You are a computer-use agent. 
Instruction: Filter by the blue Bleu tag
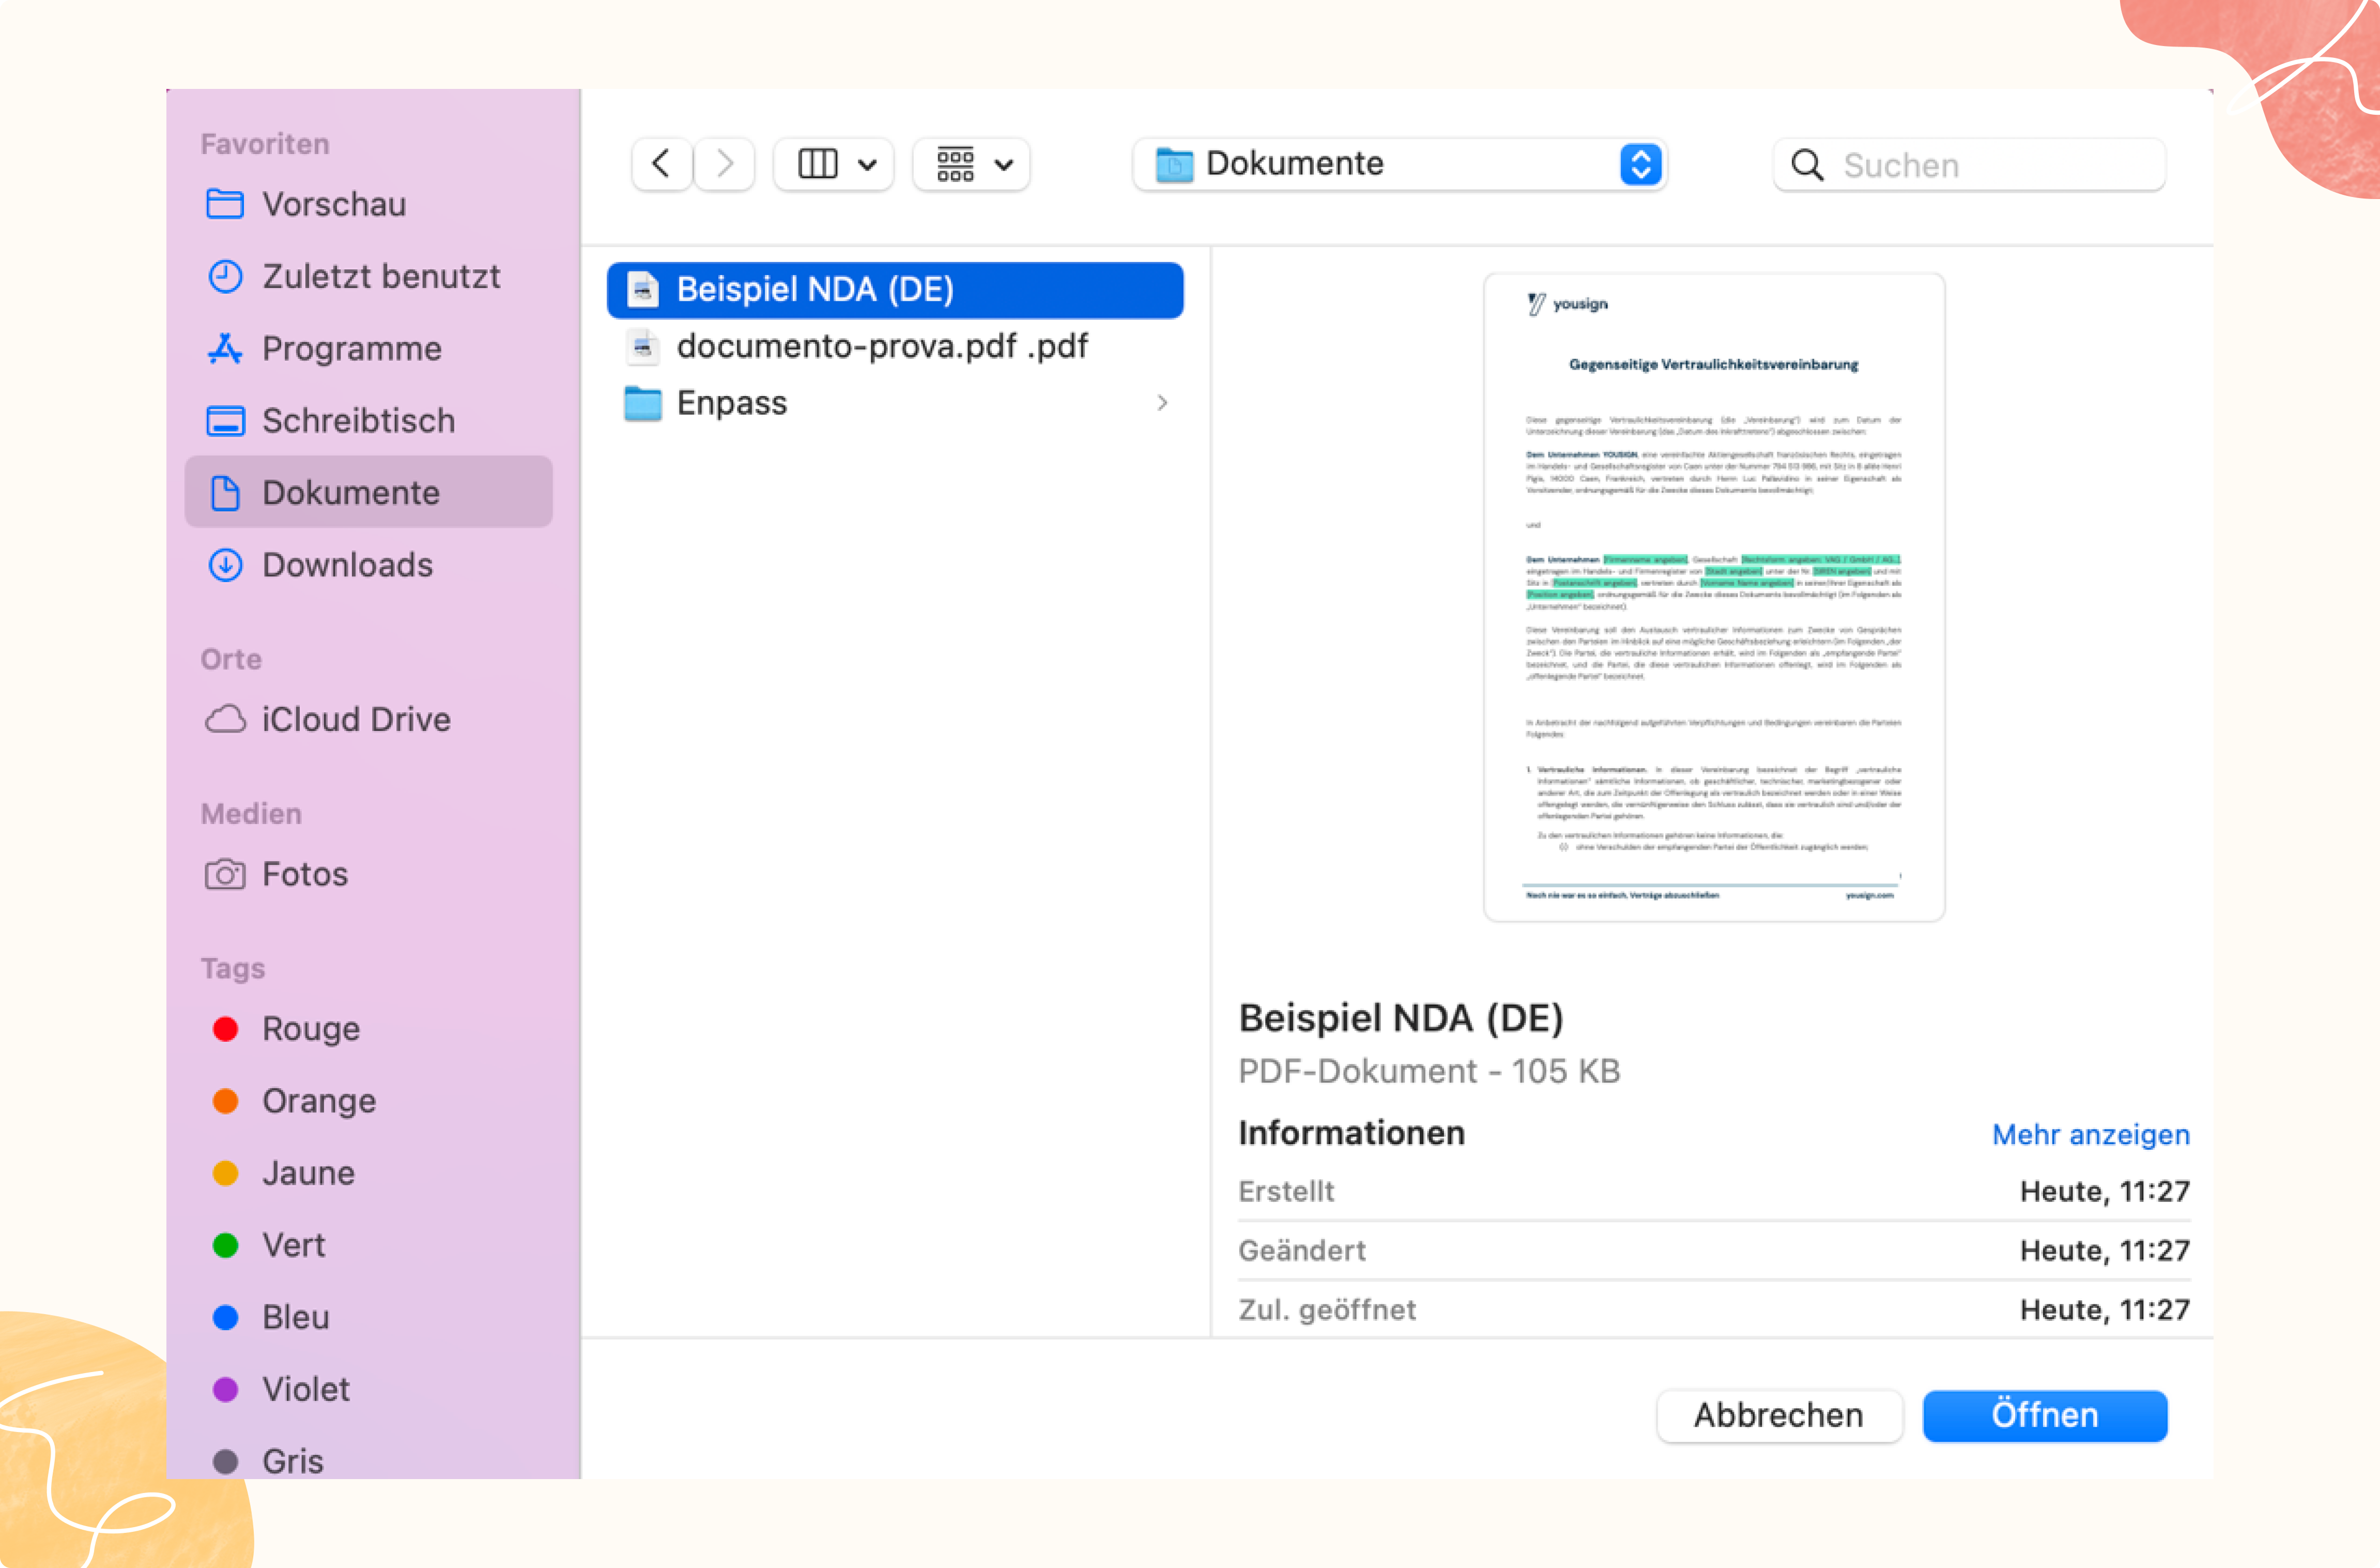(x=295, y=1317)
